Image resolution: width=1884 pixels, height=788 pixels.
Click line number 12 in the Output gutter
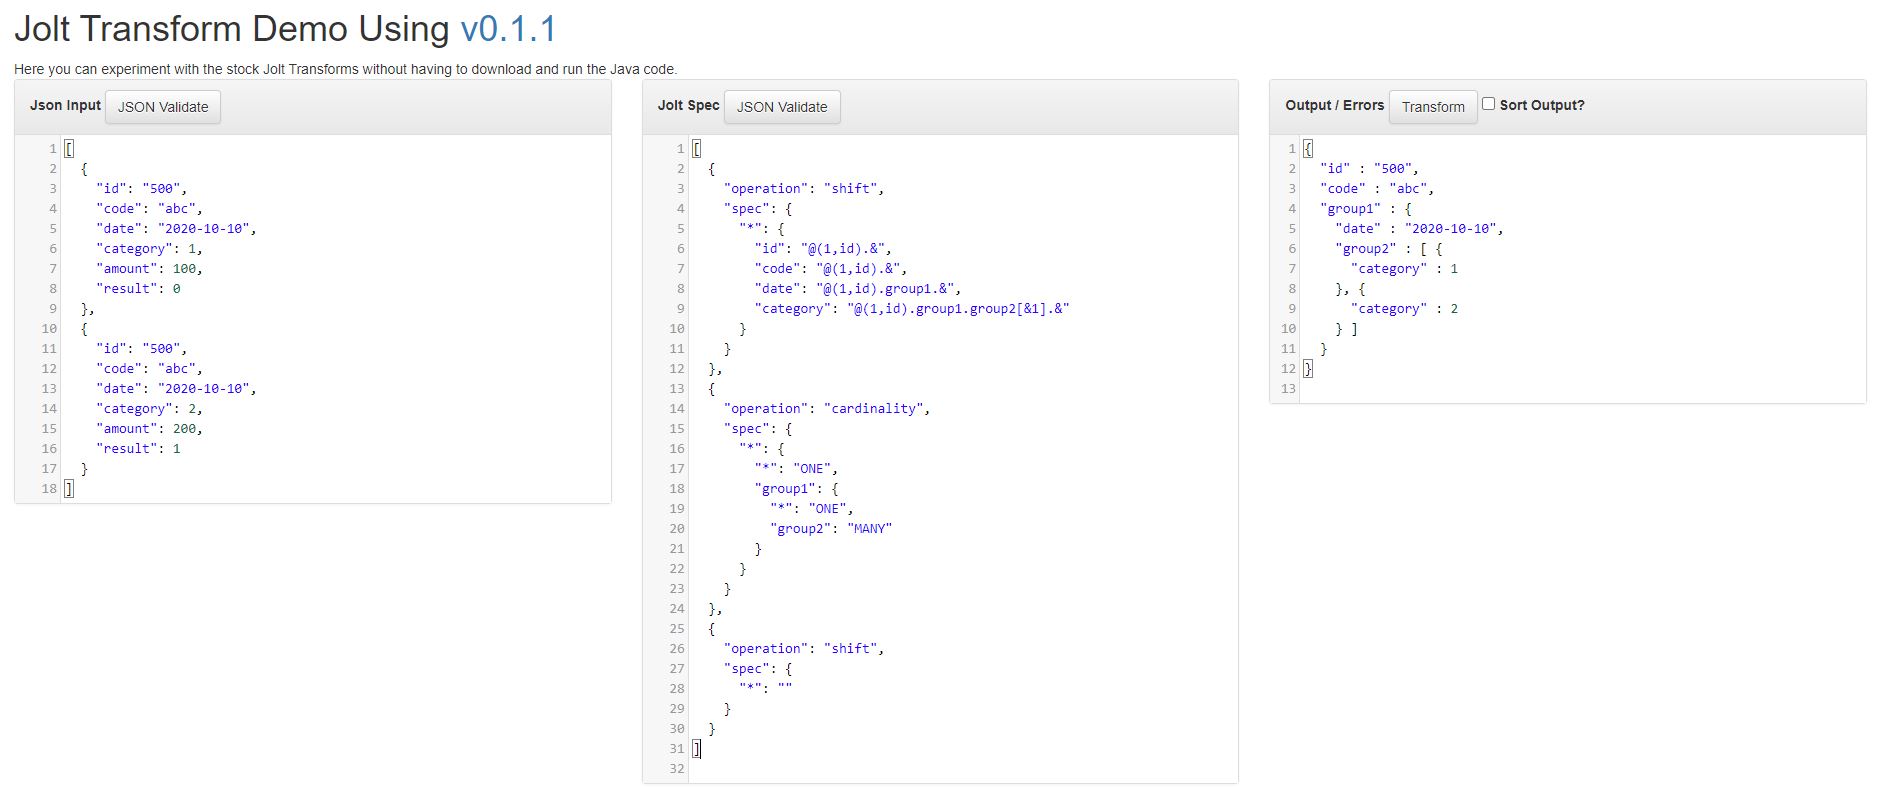click(x=1288, y=369)
